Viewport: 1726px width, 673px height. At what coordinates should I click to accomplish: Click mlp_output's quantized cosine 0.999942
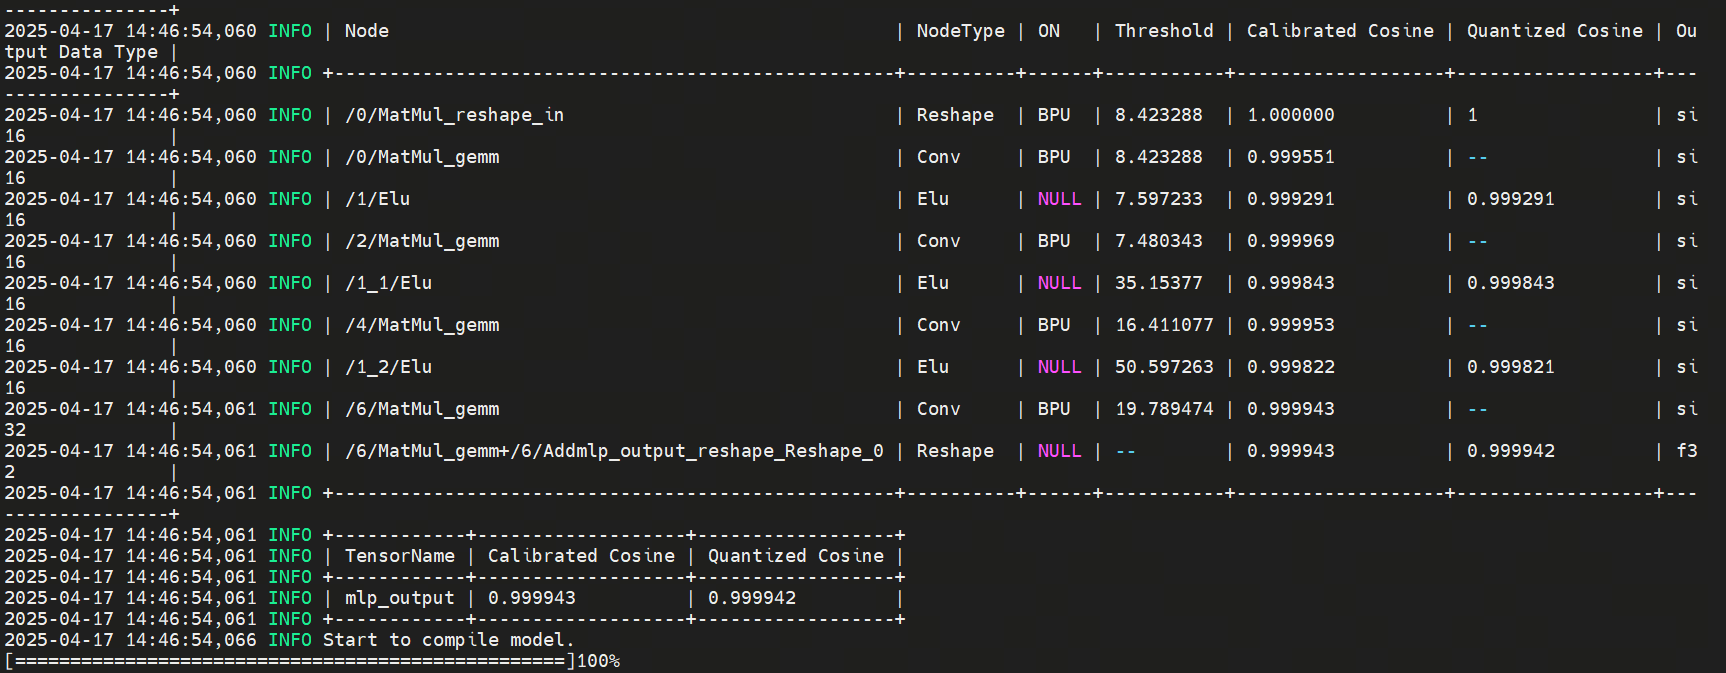pos(752,598)
